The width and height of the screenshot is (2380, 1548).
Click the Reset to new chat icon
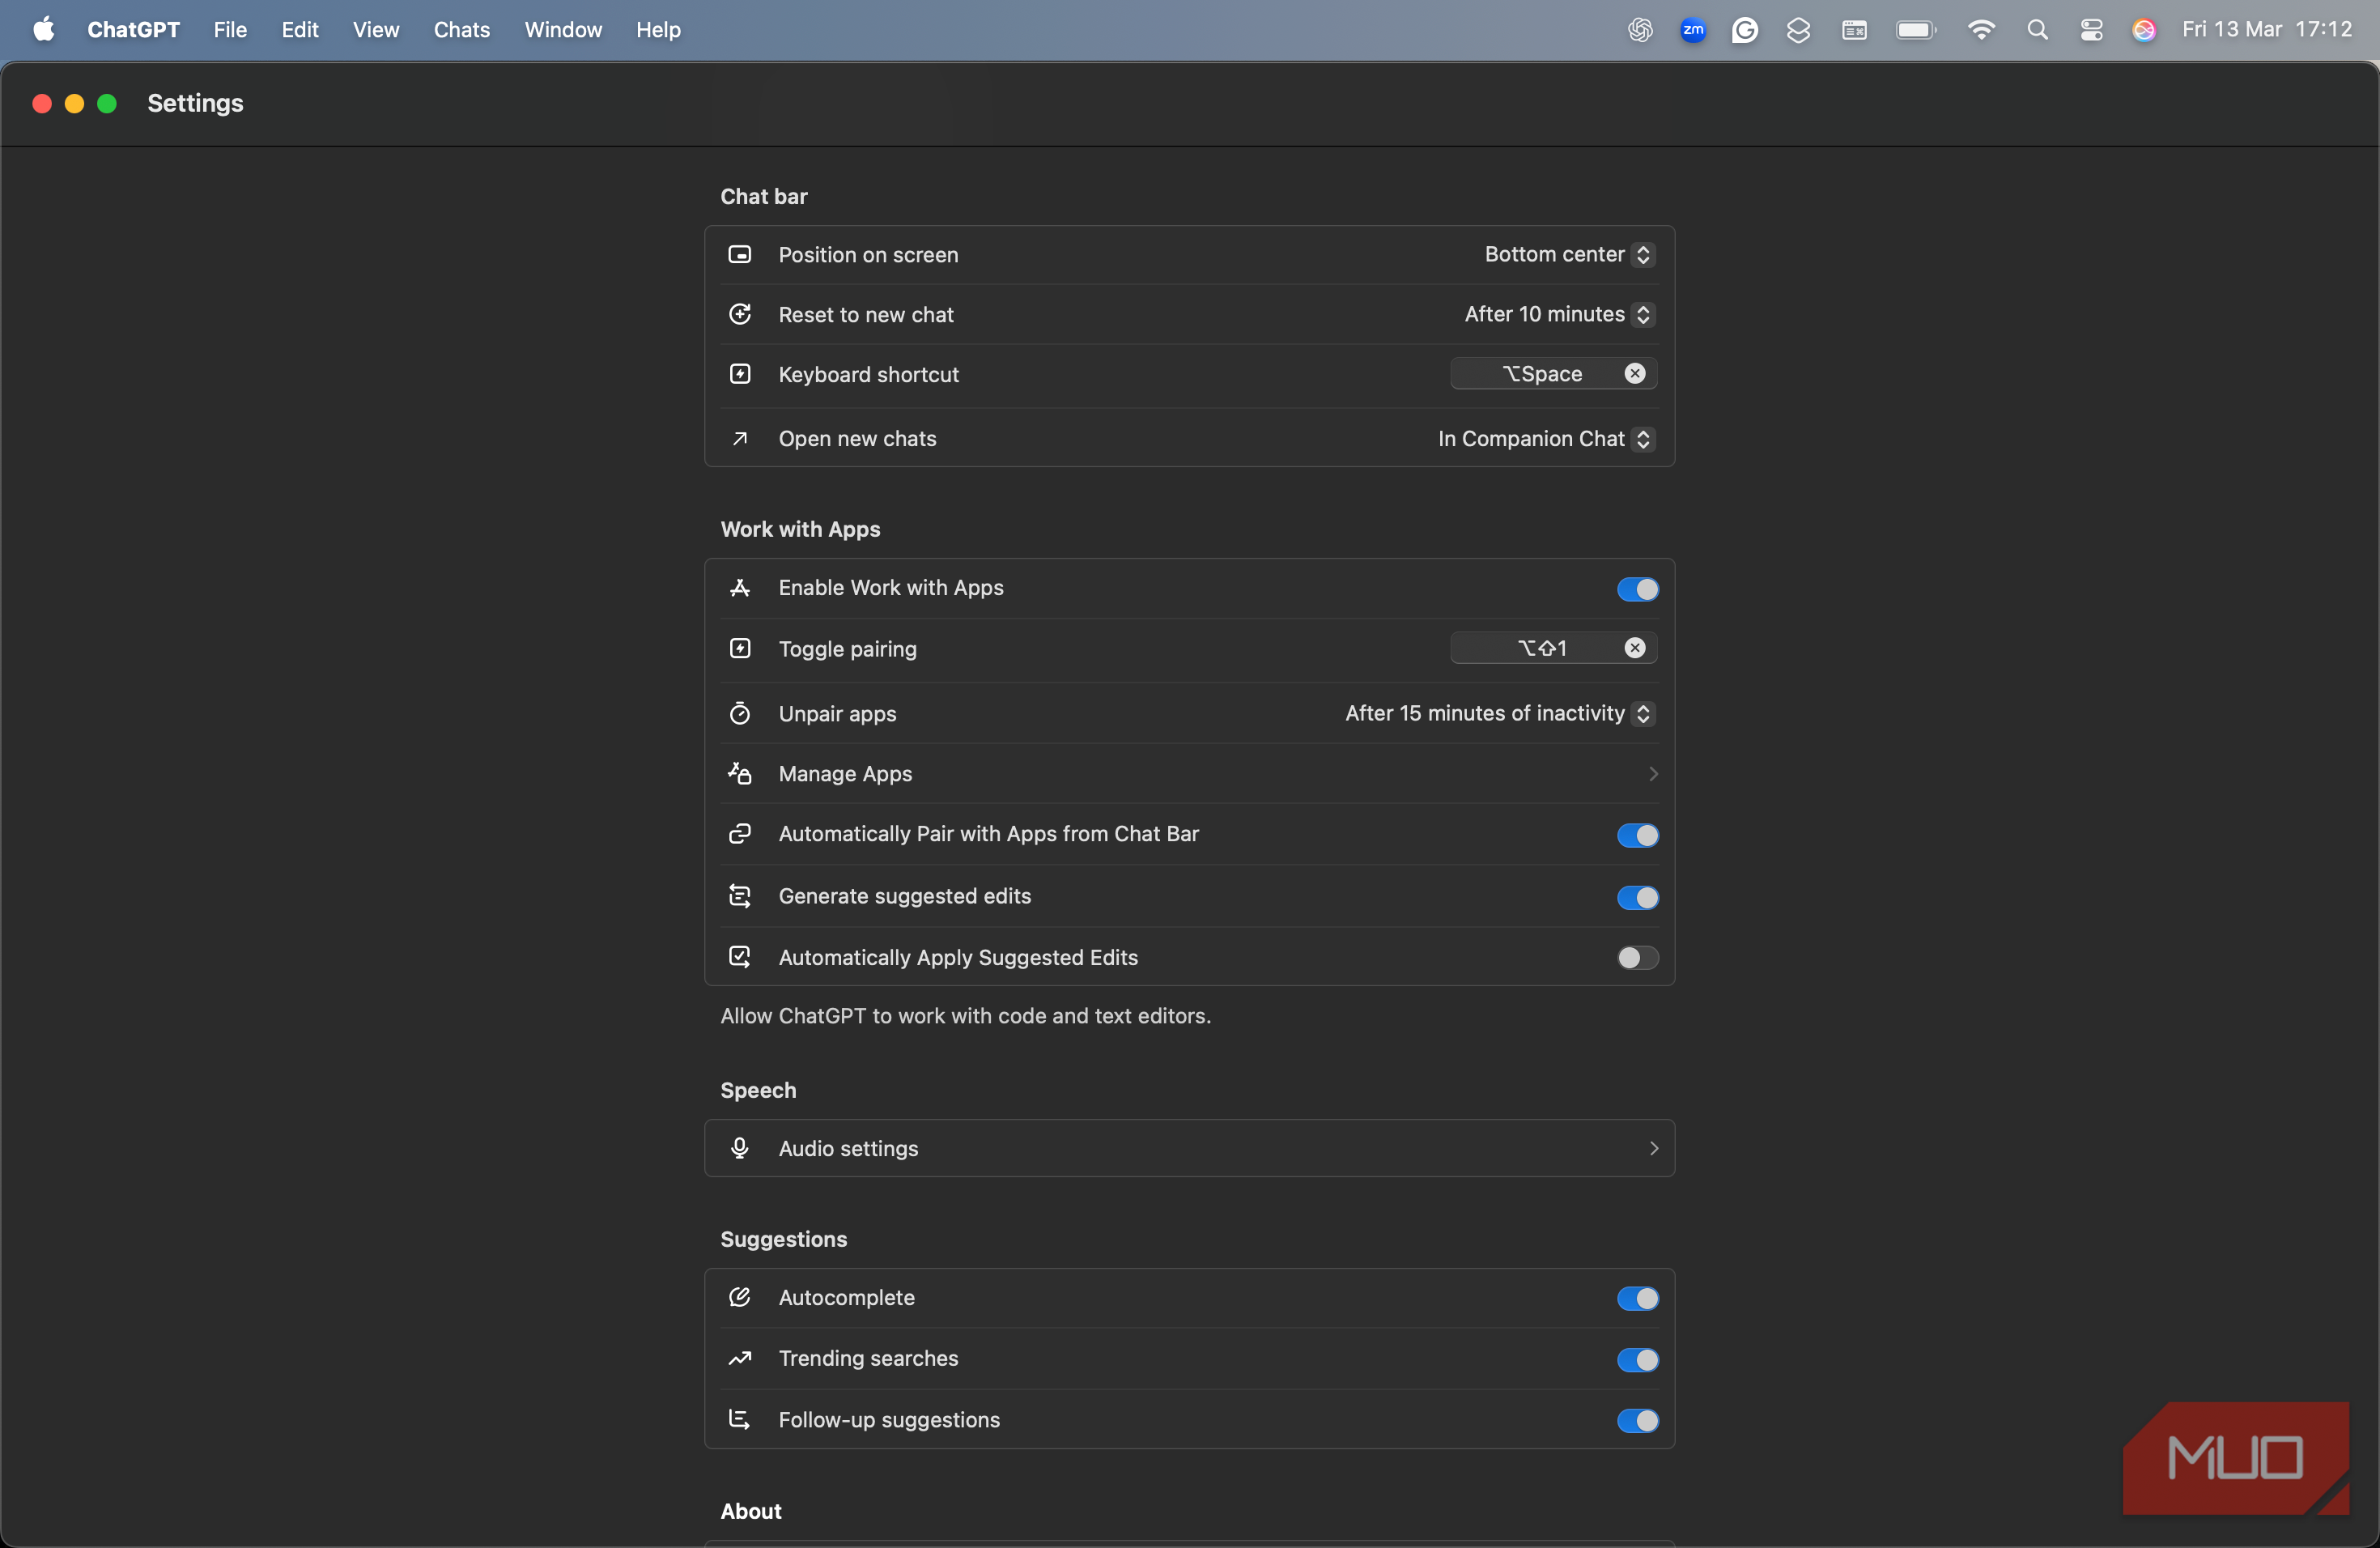point(740,314)
